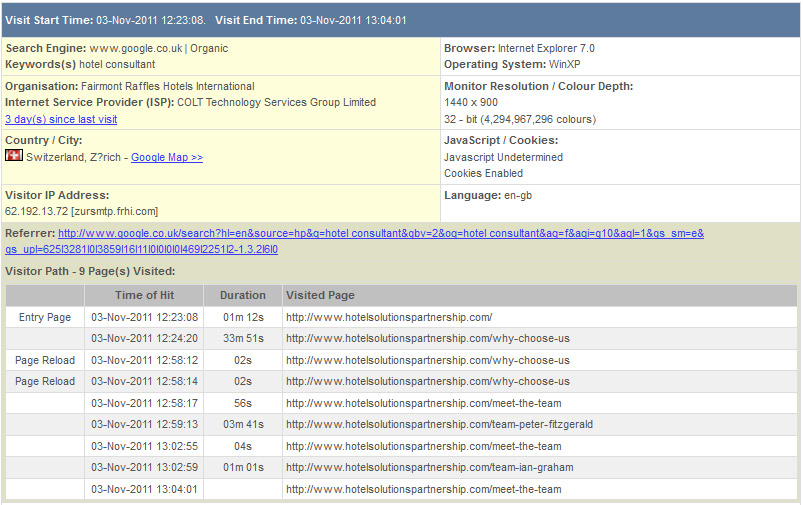Click the IP address 62.192.13.72 text
This screenshot has height=505, width=803.
click(36, 212)
